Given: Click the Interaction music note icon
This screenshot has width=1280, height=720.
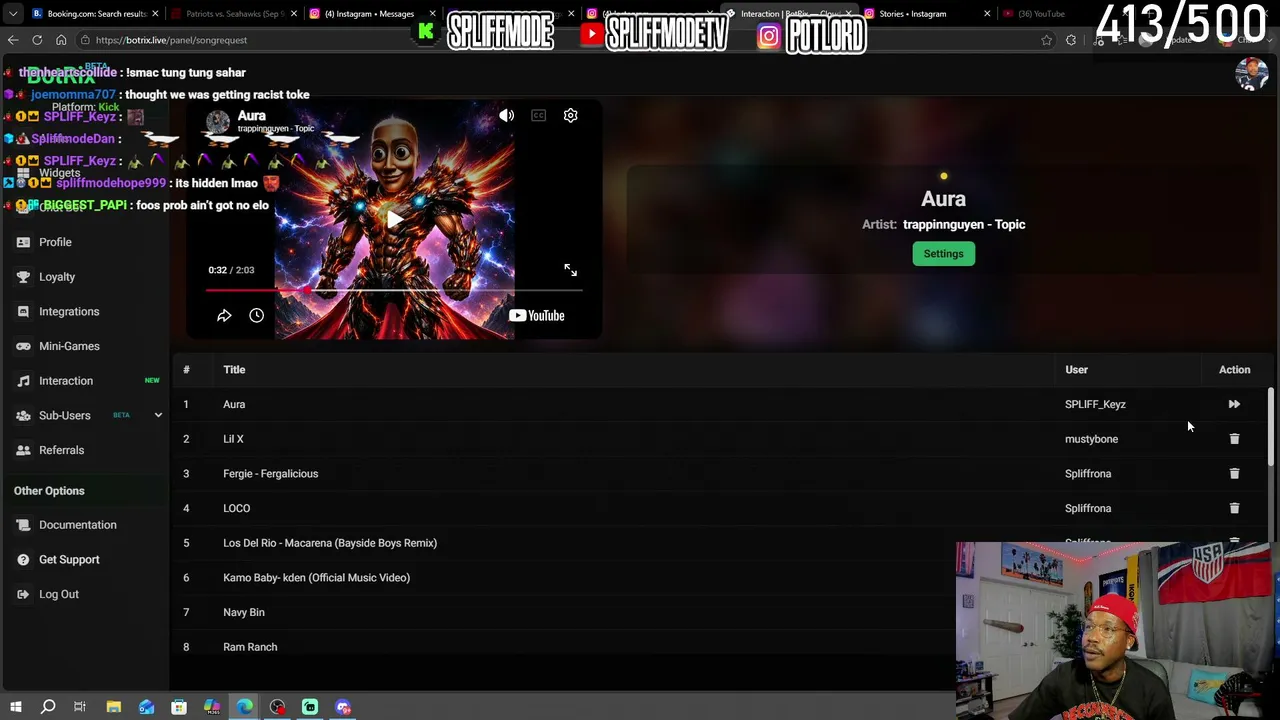Looking at the screenshot, I should [x=23, y=381].
